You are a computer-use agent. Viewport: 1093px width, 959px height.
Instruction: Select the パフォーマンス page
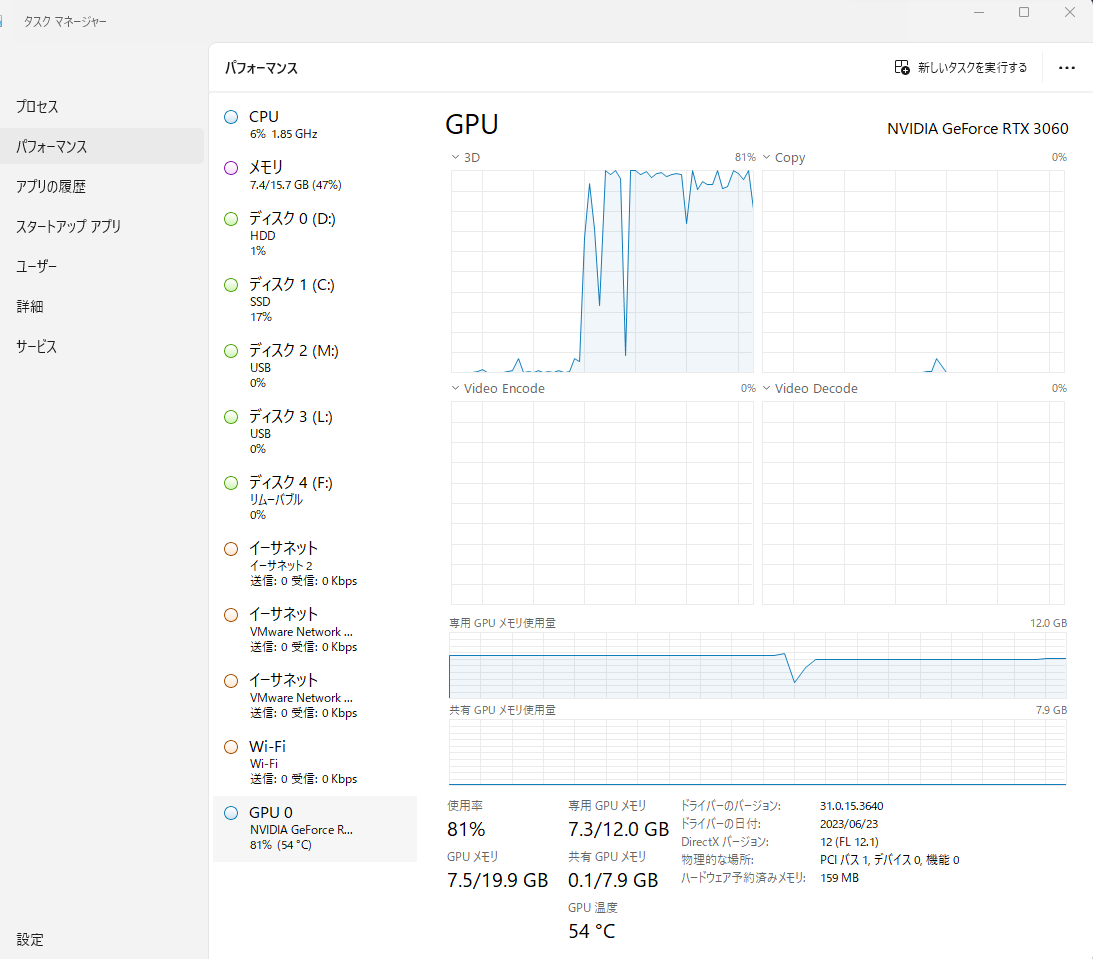pos(102,146)
